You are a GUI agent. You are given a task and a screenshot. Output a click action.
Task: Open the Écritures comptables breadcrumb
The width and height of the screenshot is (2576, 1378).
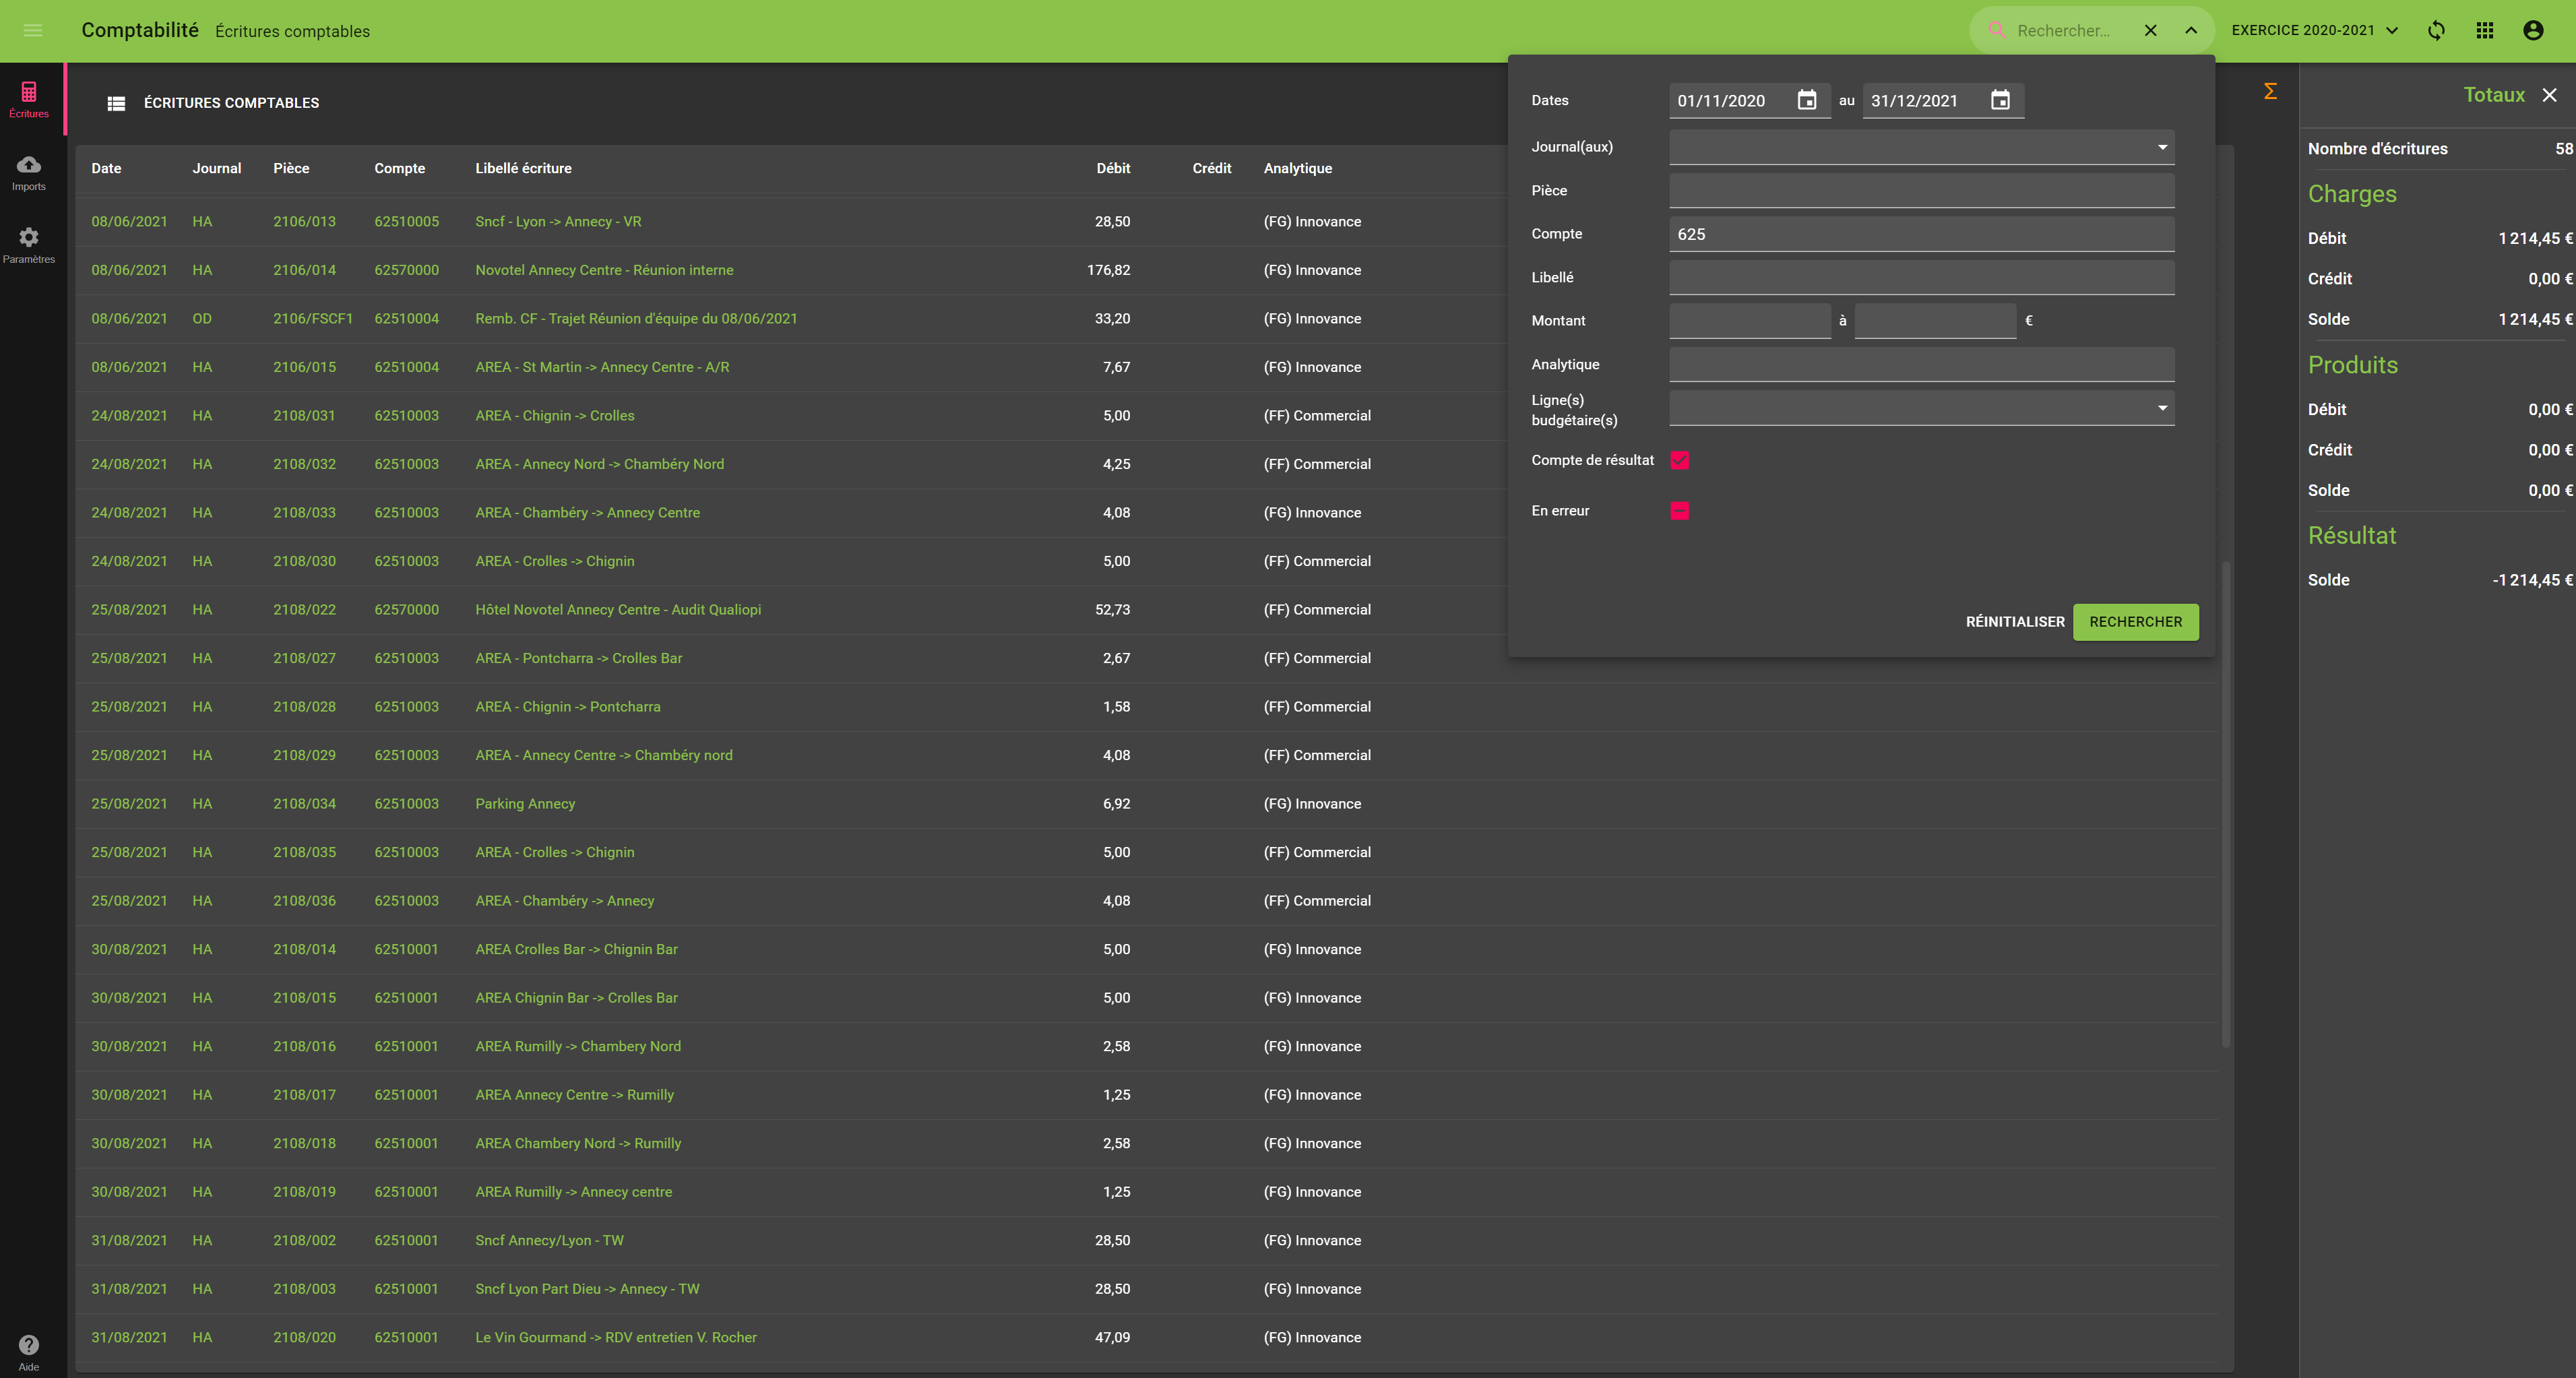tap(291, 31)
